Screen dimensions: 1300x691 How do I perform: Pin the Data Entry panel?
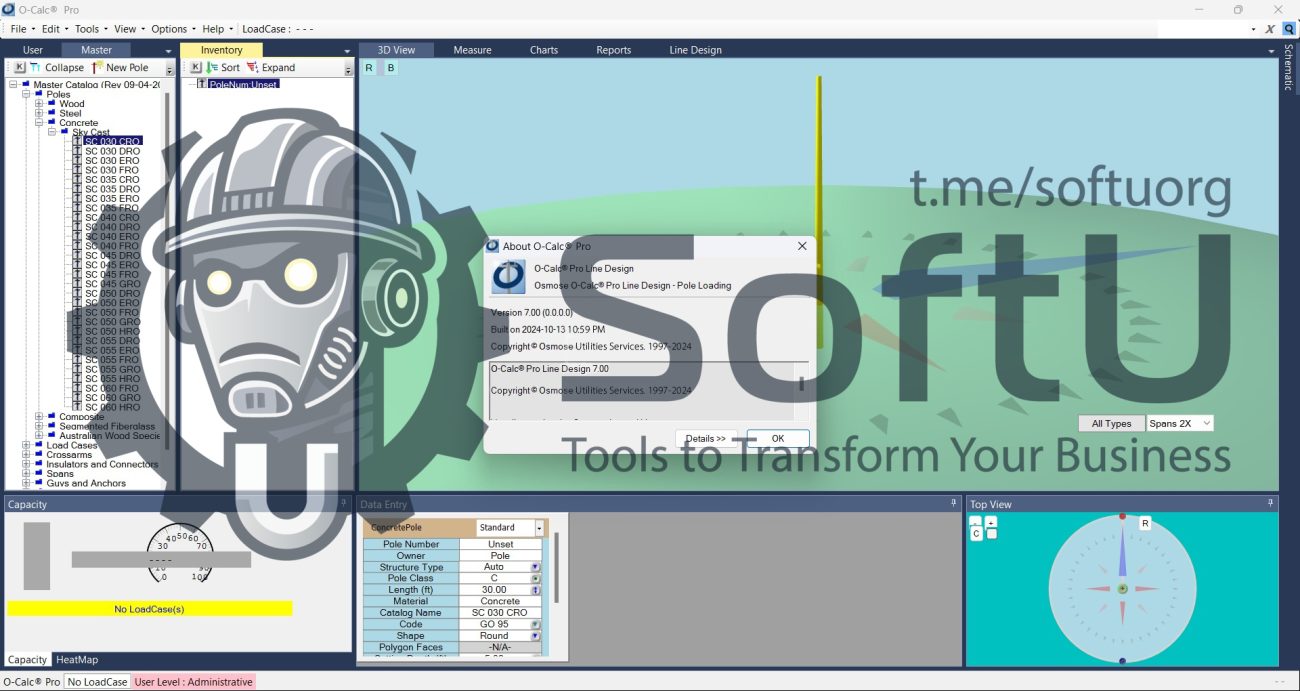tap(954, 504)
